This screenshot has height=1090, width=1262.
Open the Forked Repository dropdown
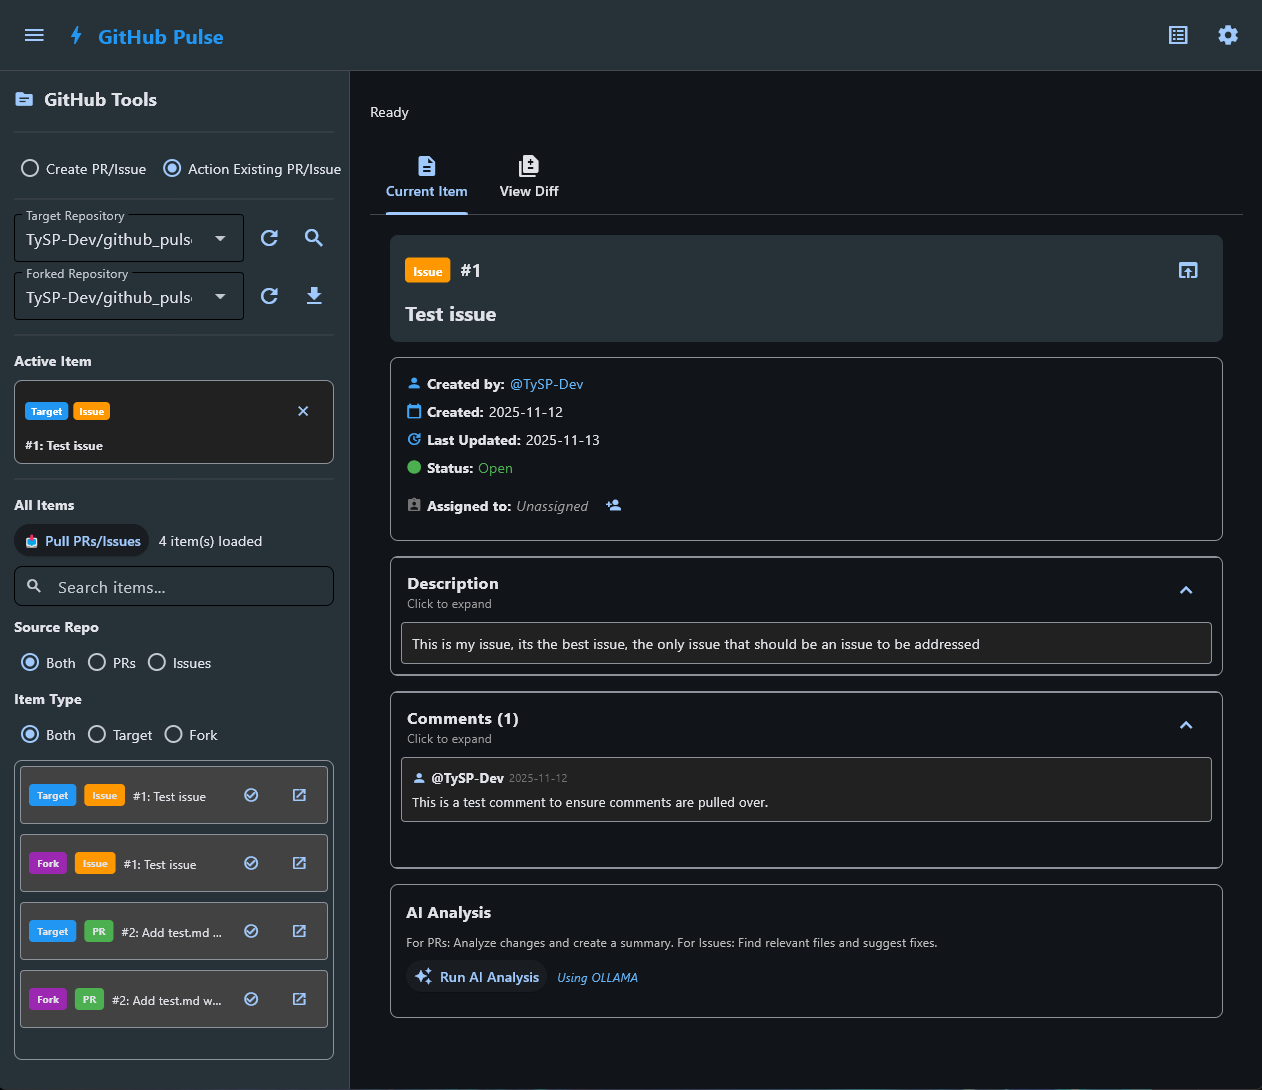pyautogui.click(x=129, y=297)
